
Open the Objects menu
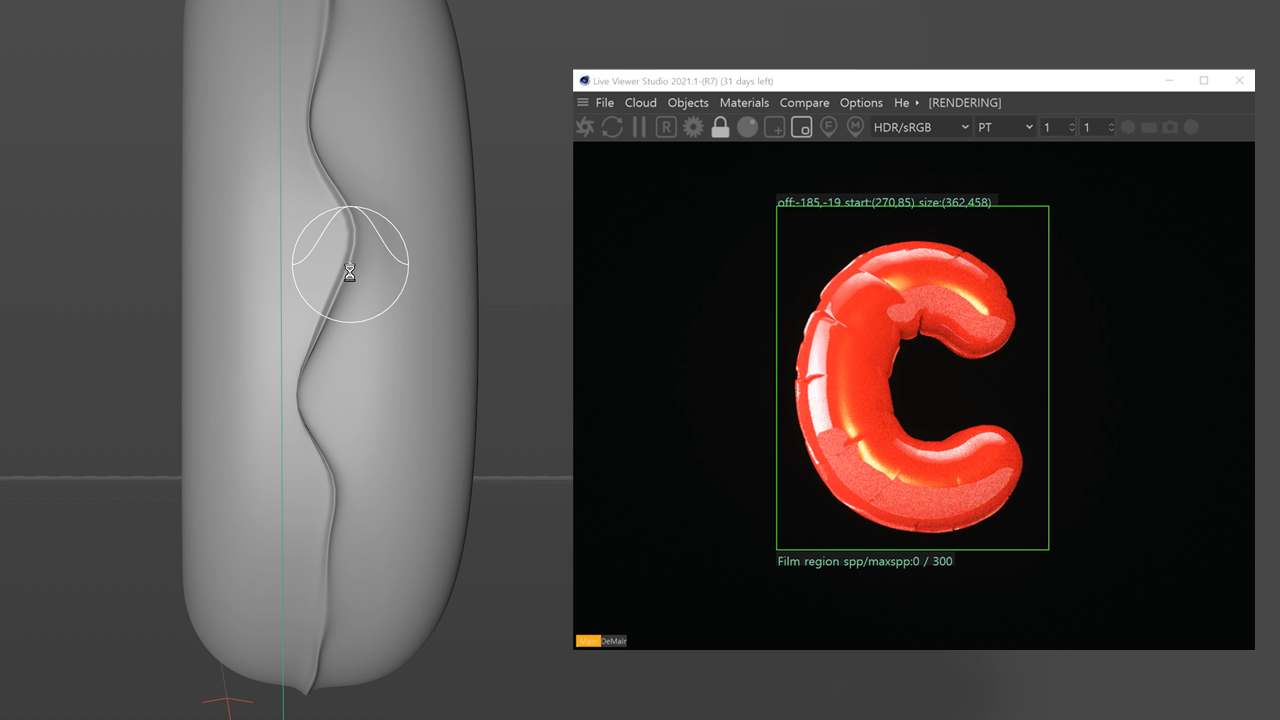688,103
